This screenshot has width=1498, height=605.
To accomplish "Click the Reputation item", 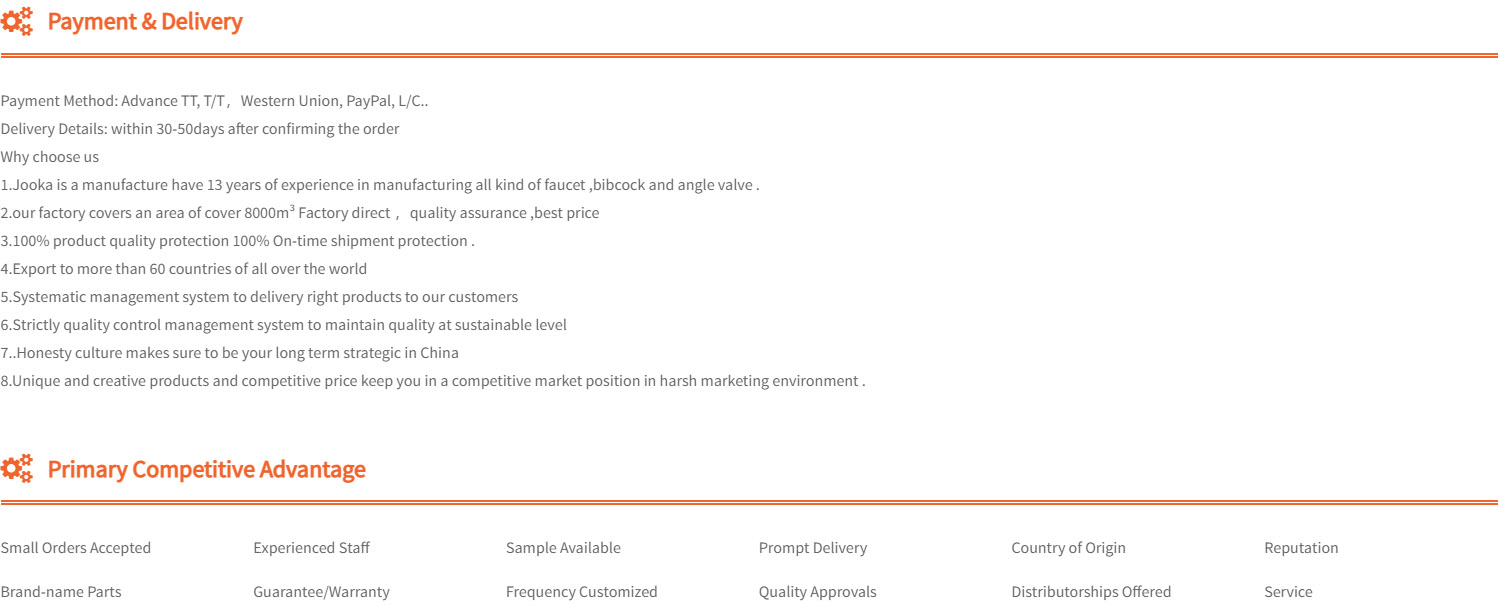I will coord(1301,548).
